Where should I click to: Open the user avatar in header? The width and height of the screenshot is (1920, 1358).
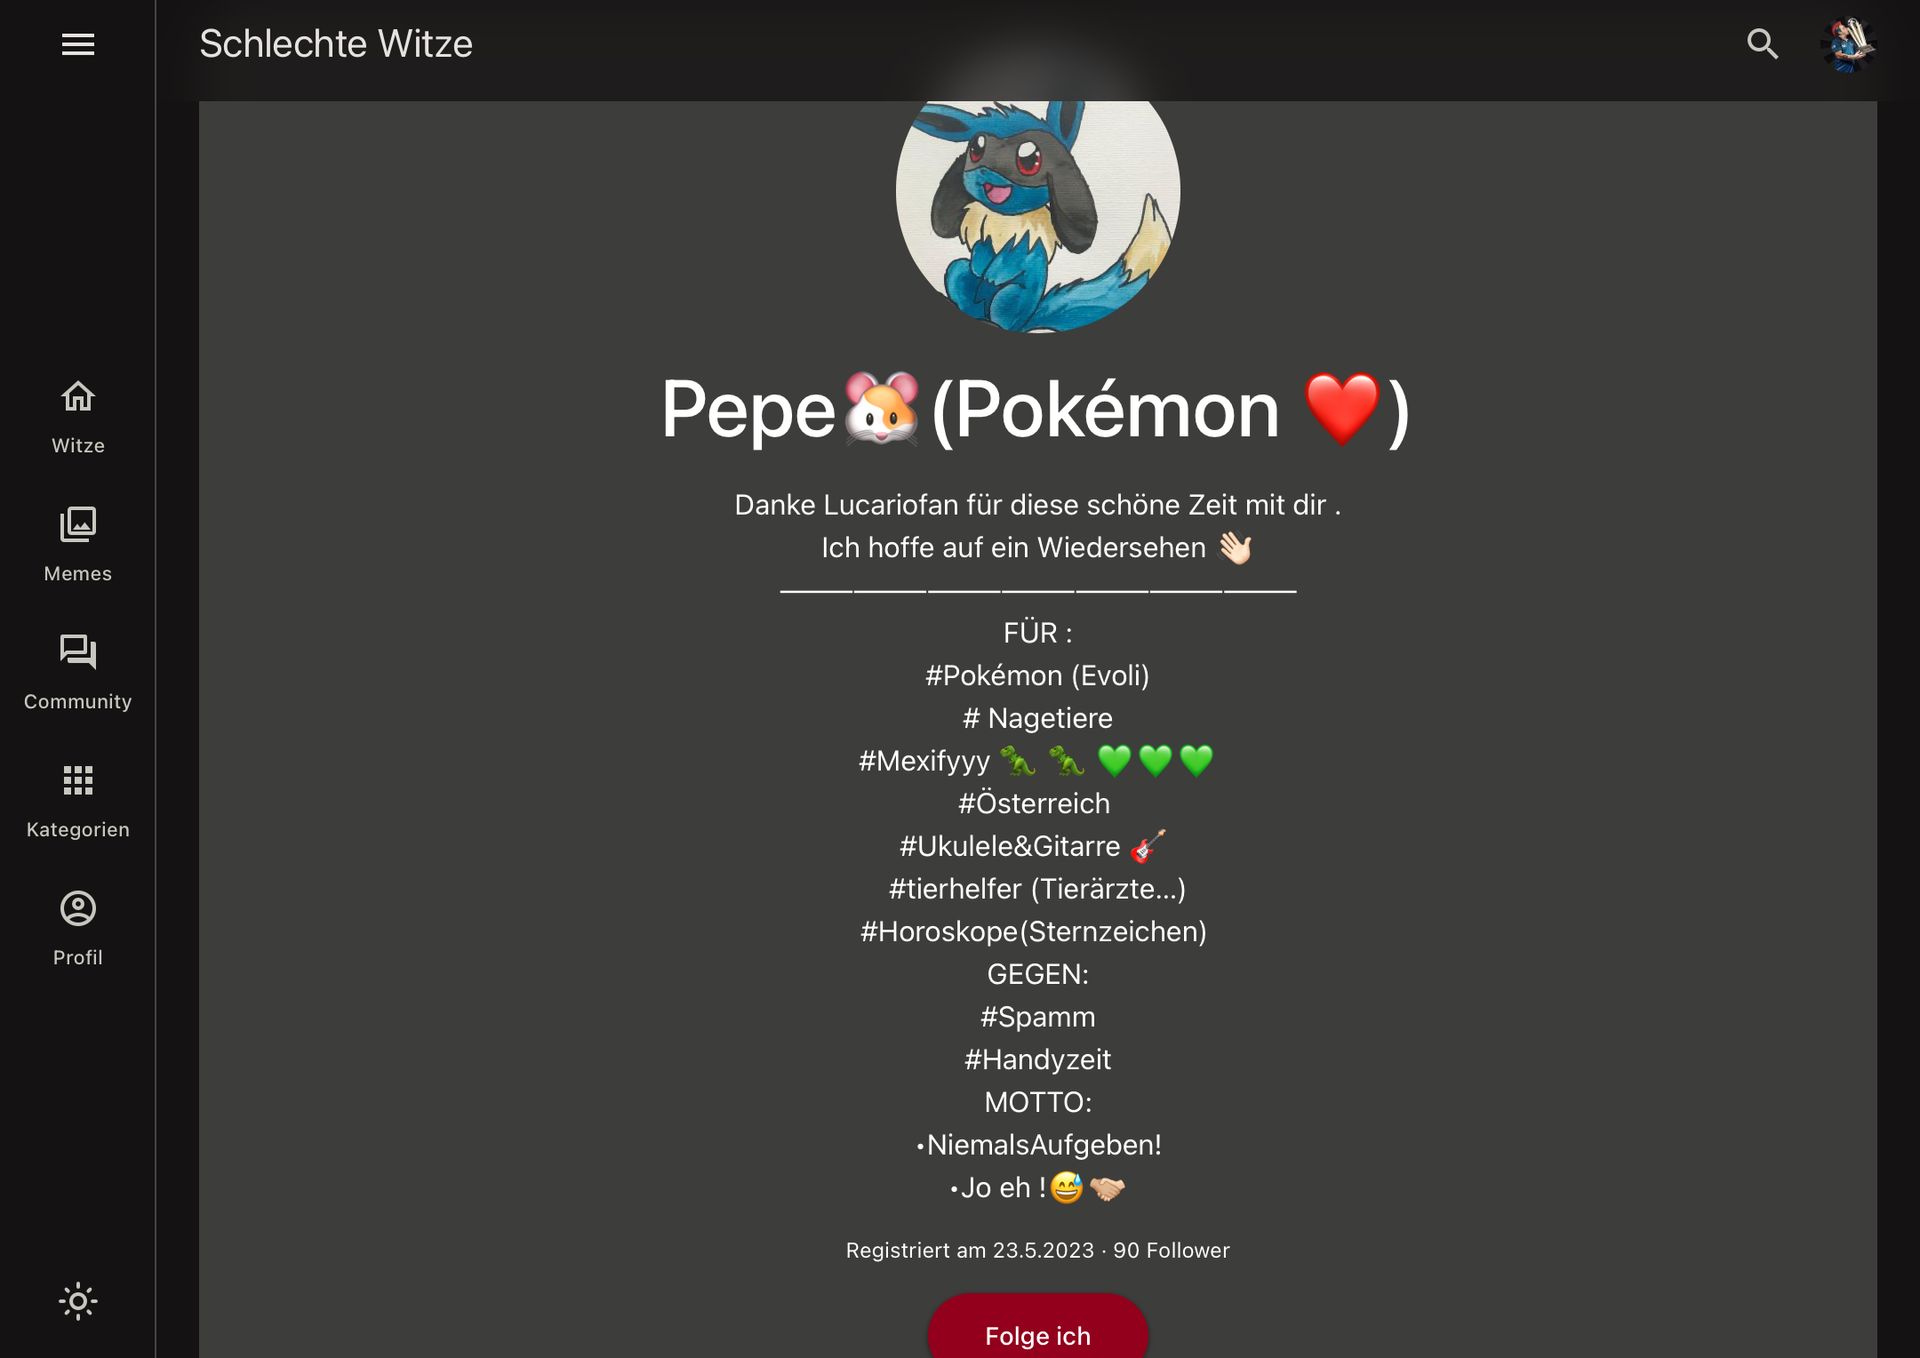click(1847, 44)
